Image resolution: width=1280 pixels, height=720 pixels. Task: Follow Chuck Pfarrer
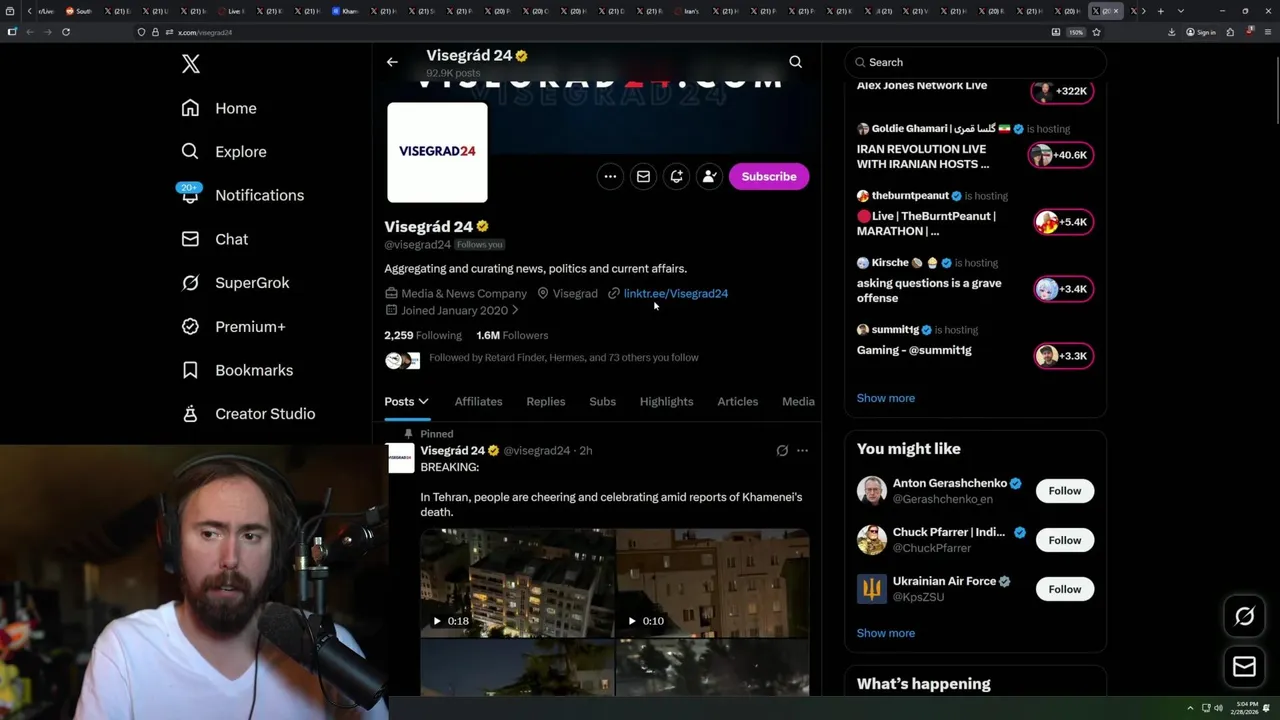[1065, 540]
